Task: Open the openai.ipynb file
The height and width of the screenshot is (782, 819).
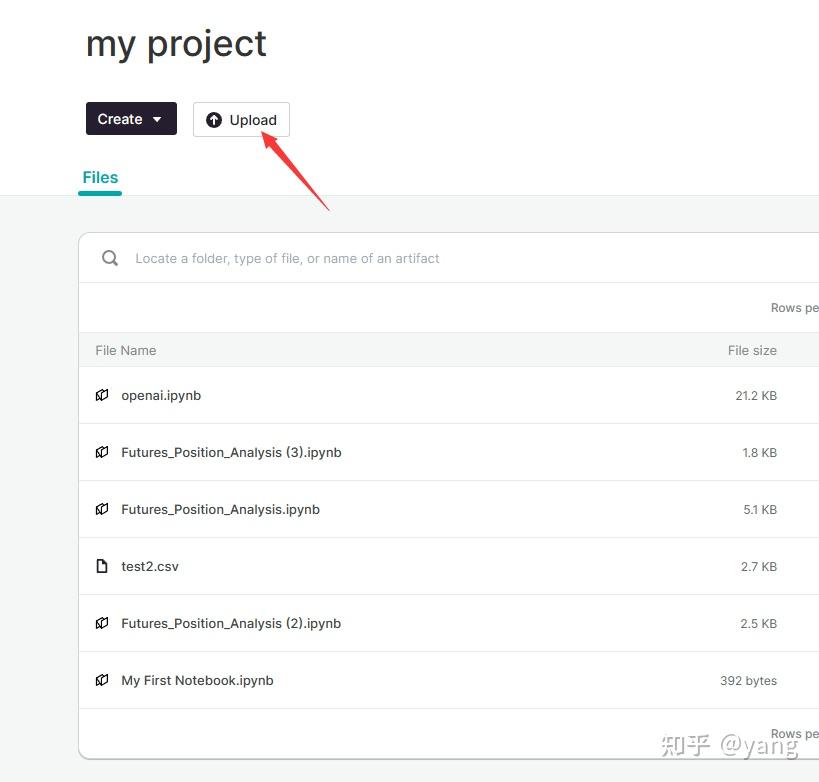Action: (161, 395)
